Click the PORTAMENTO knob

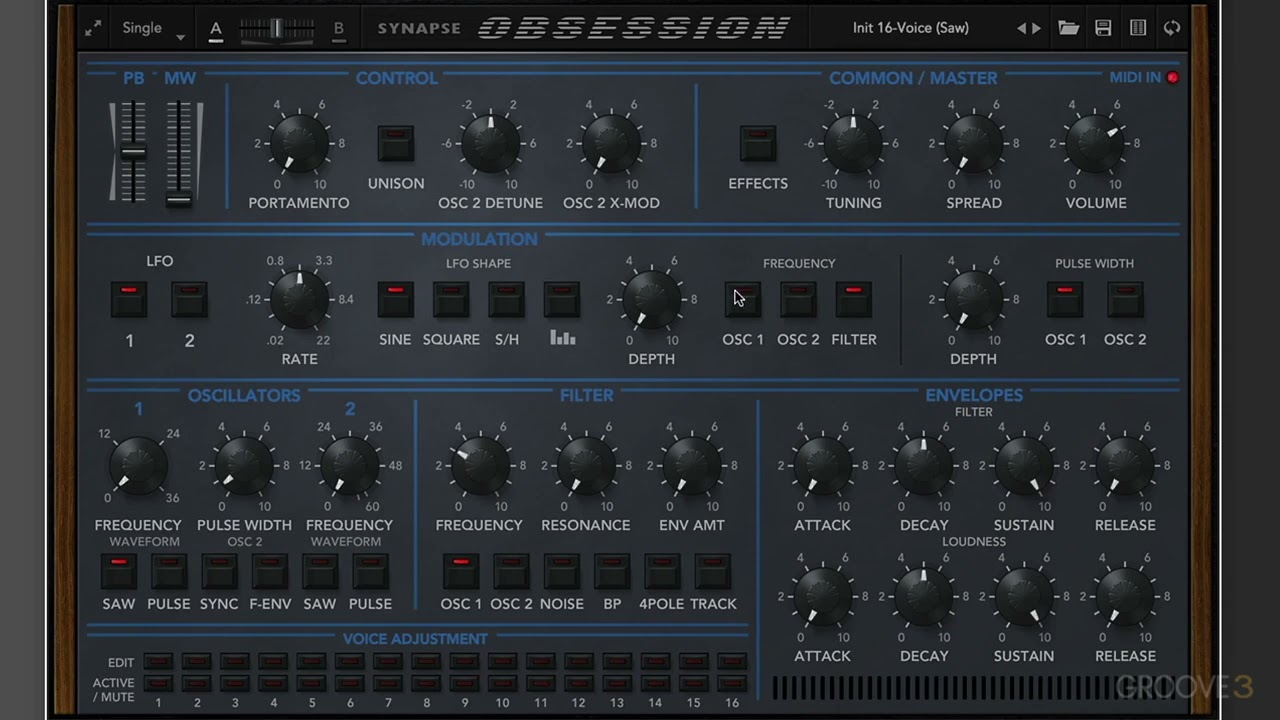pos(298,143)
